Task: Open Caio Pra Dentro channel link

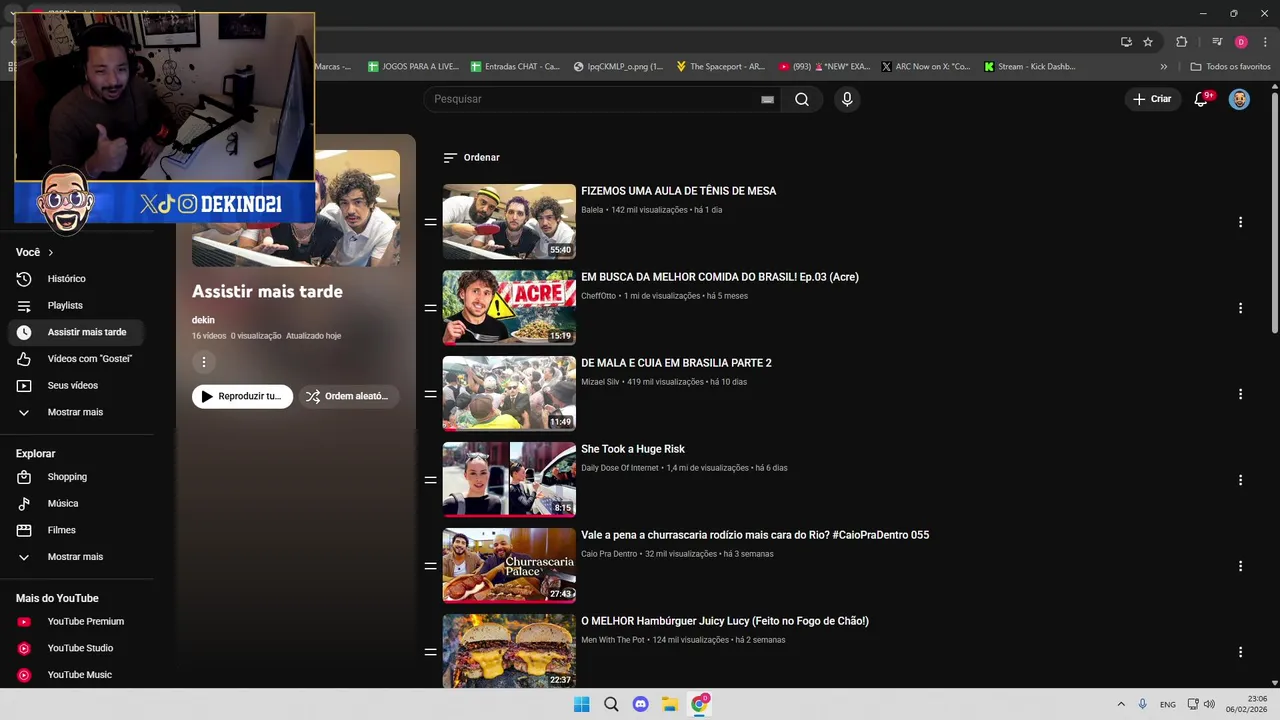Action: click(609, 554)
